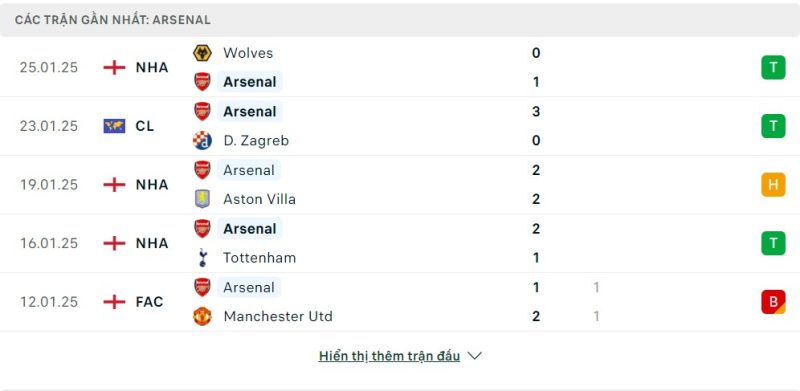Click the CL competition label
The height and width of the screenshot is (391, 800).
pos(145,126)
